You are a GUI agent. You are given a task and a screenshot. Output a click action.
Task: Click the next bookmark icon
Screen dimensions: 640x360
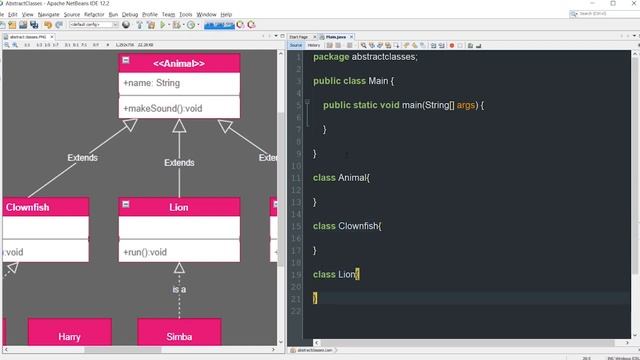[x=414, y=45]
